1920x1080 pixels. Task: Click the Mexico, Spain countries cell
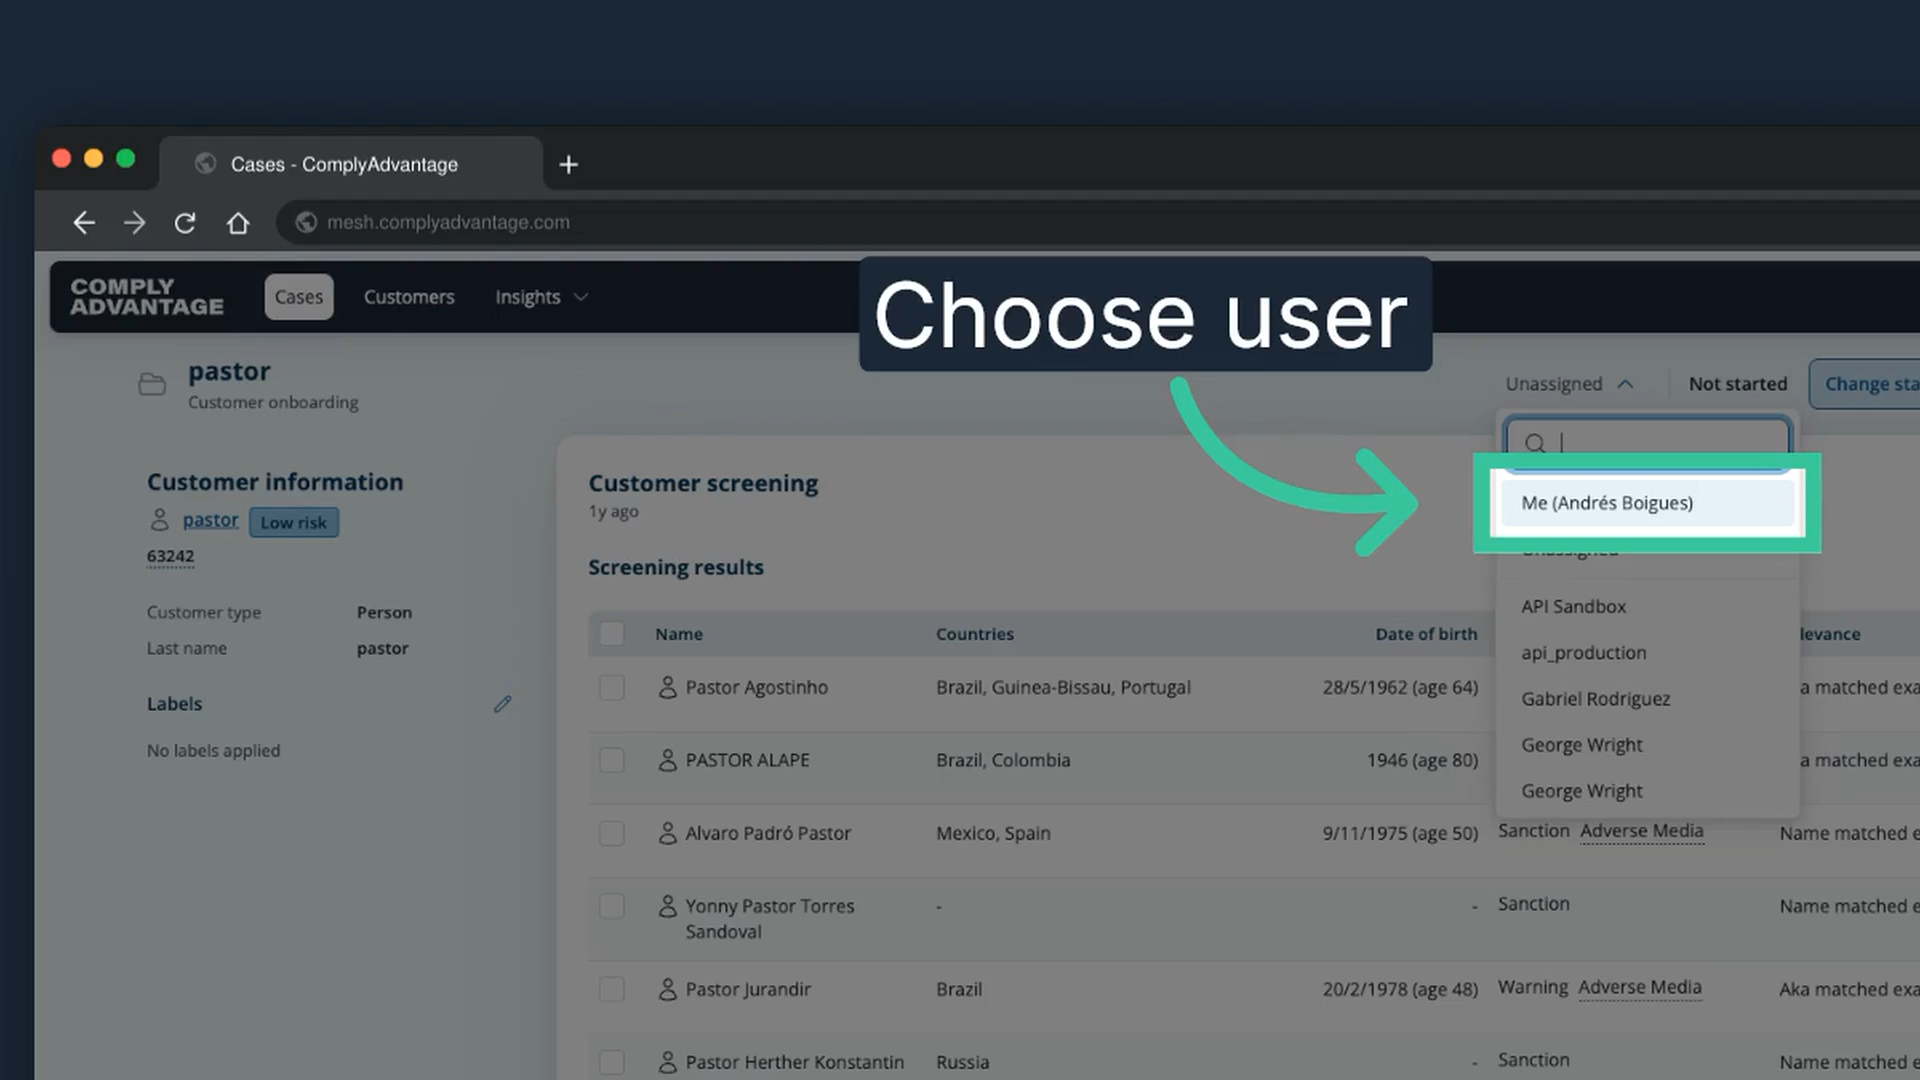[993, 834]
